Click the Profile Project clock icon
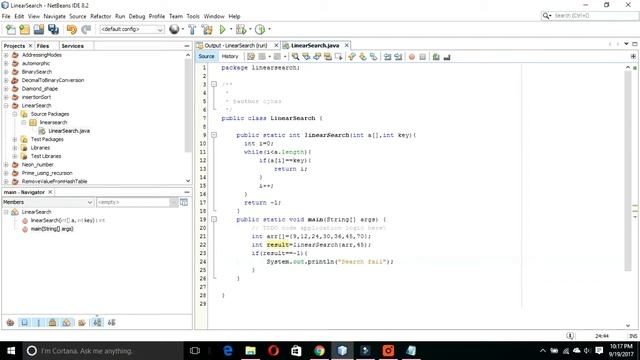 pyautogui.click(x=260, y=29)
